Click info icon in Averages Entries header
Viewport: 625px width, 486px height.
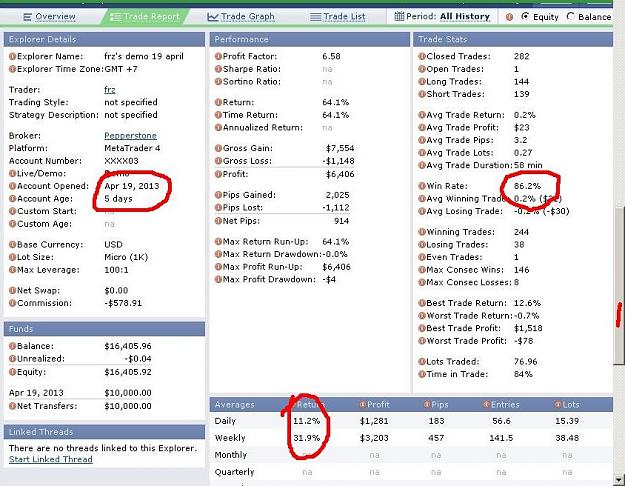coord(486,404)
